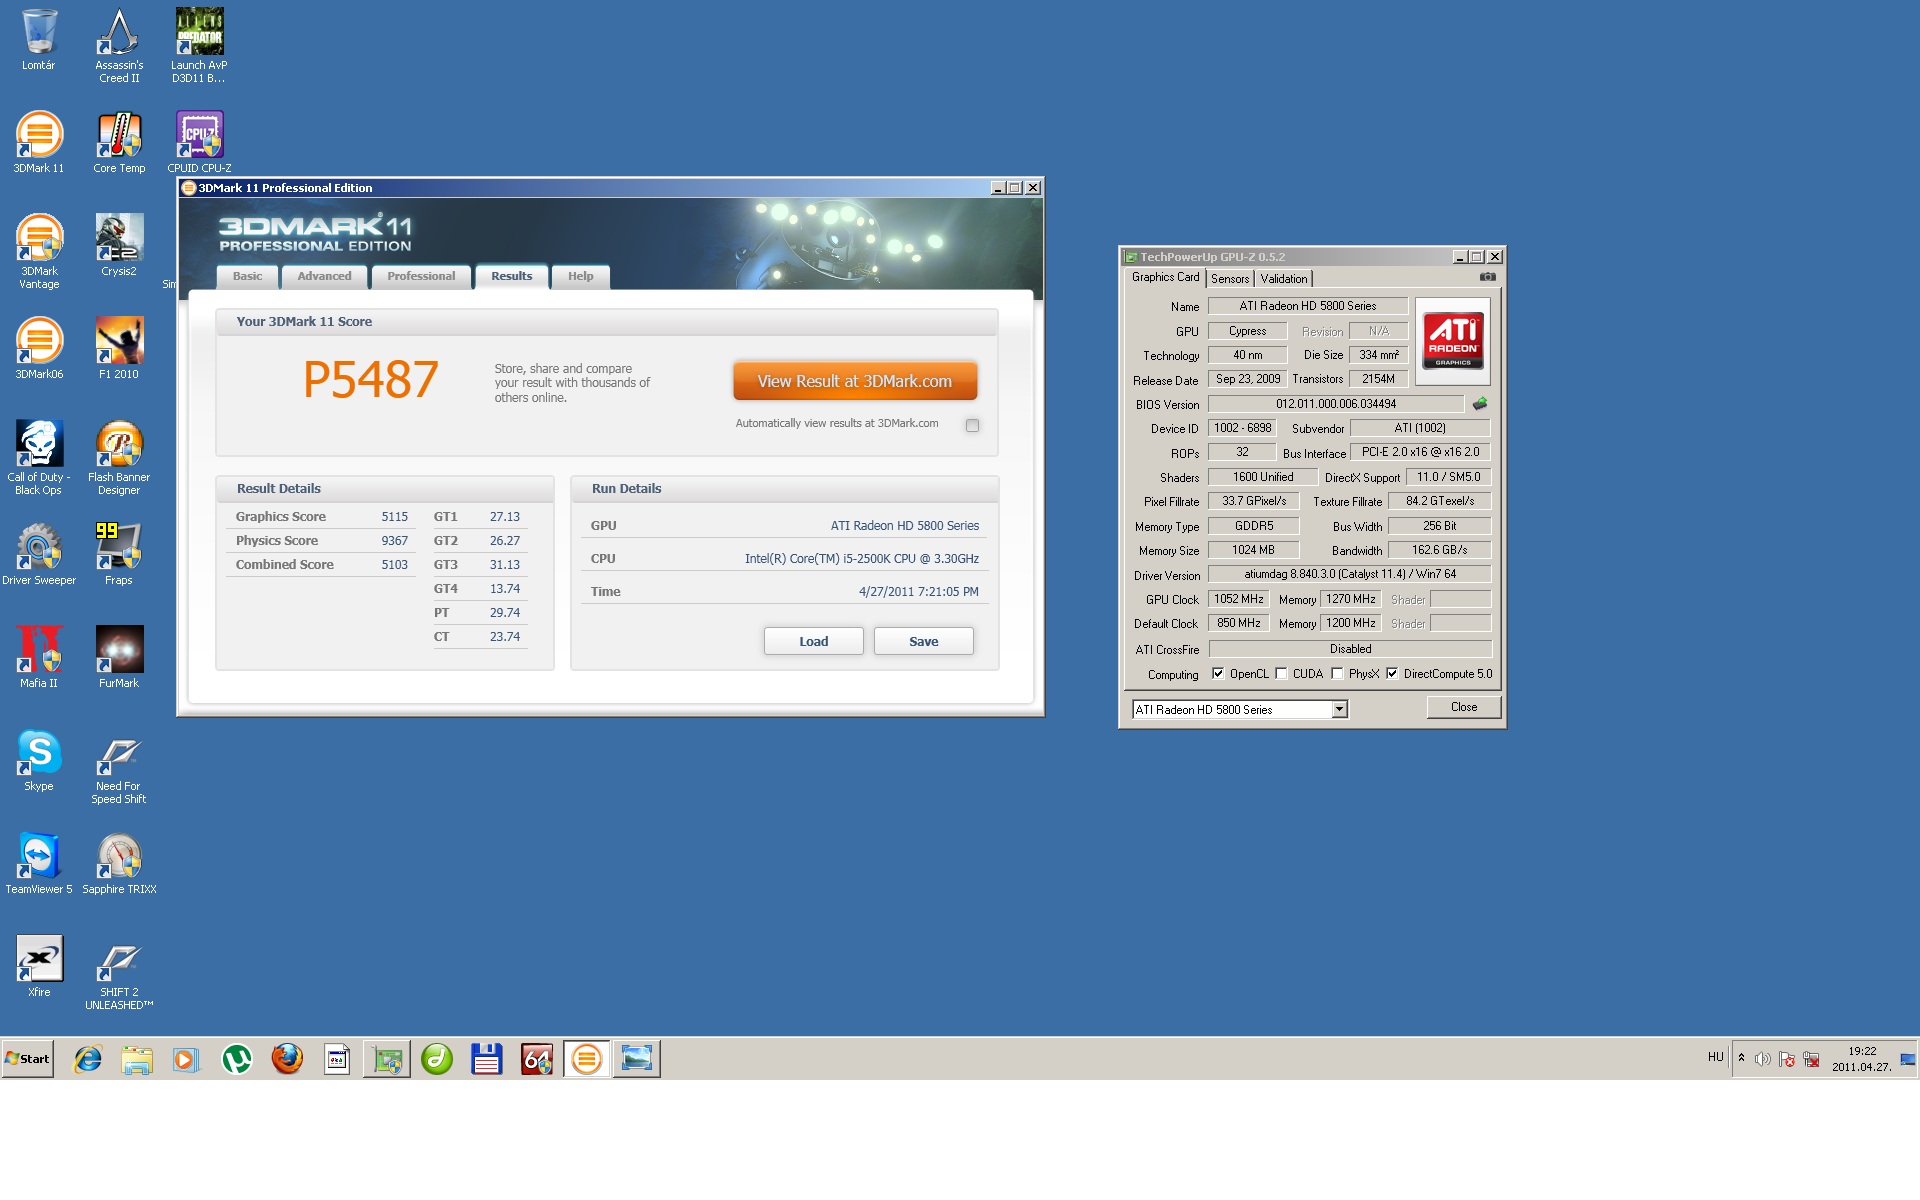Open Dreamweaver green icon on taskbar
The height and width of the screenshot is (1200, 1920).
pyautogui.click(x=437, y=1059)
